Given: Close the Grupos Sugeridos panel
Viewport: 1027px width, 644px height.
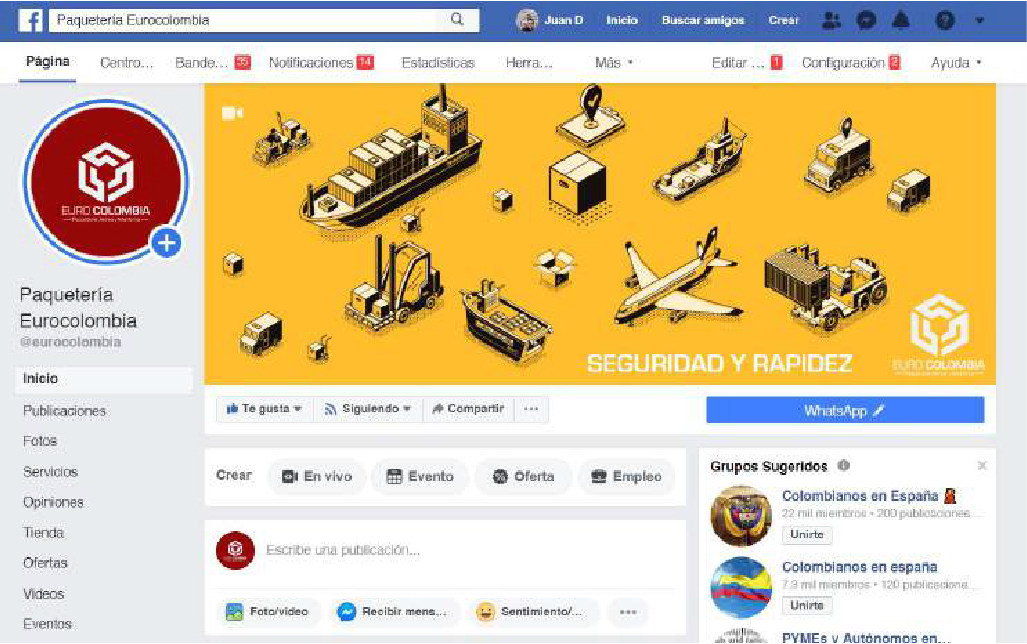Looking at the screenshot, I should pyautogui.click(x=982, y=465).
